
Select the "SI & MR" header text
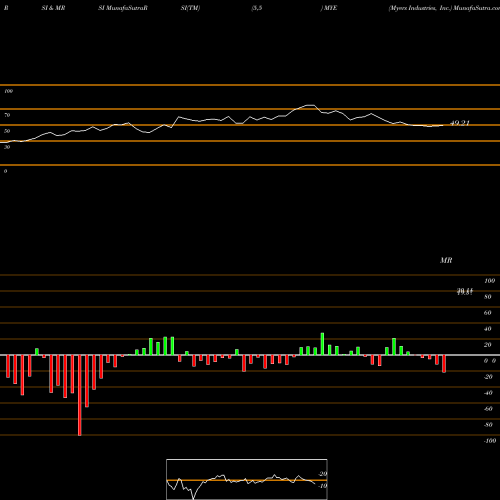[53, 8]
